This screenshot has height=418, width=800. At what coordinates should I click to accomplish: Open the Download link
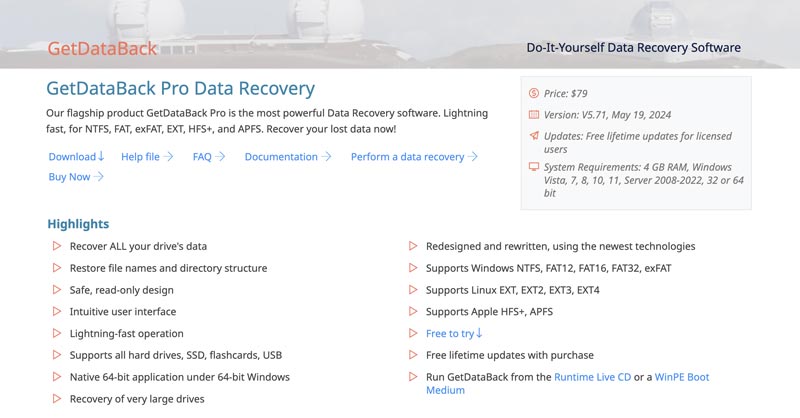77,157
